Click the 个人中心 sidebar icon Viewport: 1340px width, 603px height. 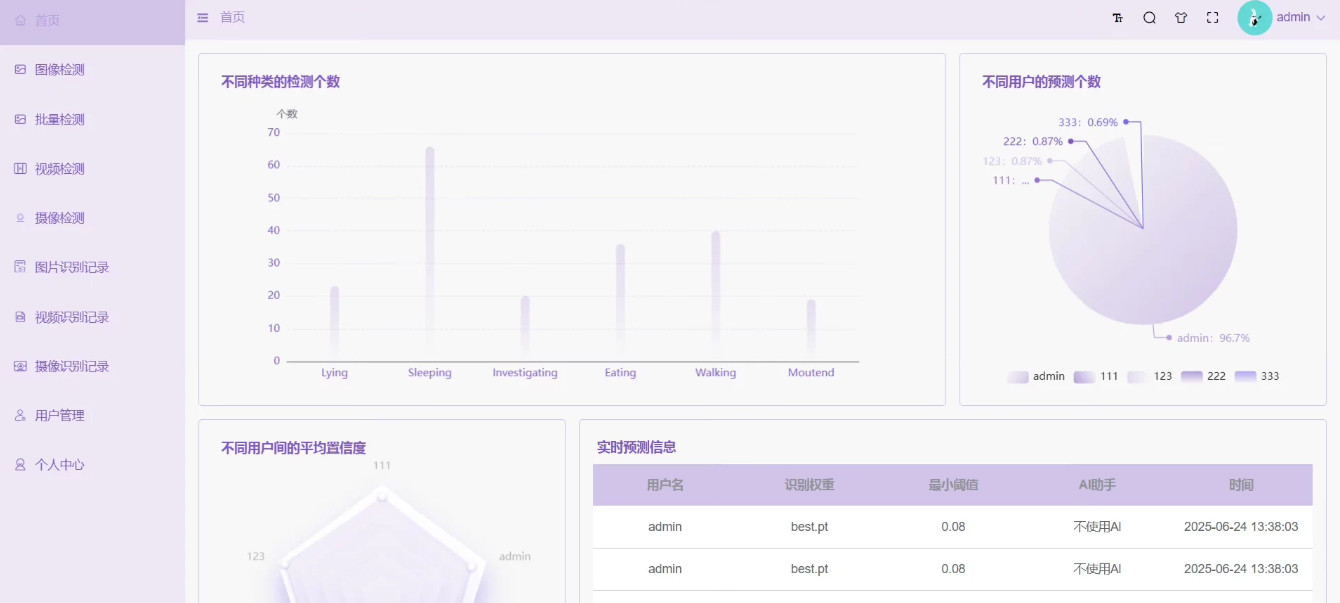(x=20, y=465)
